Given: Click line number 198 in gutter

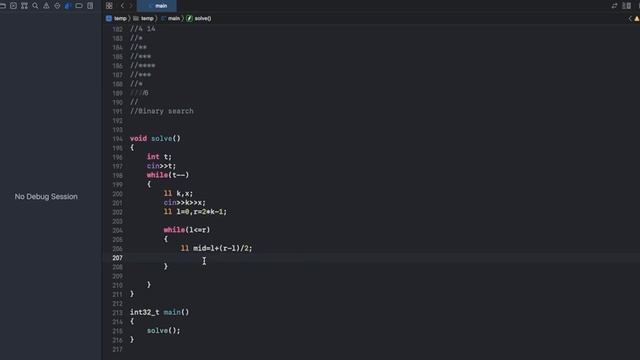Looking at the screenshot, I should click(117, 176).
